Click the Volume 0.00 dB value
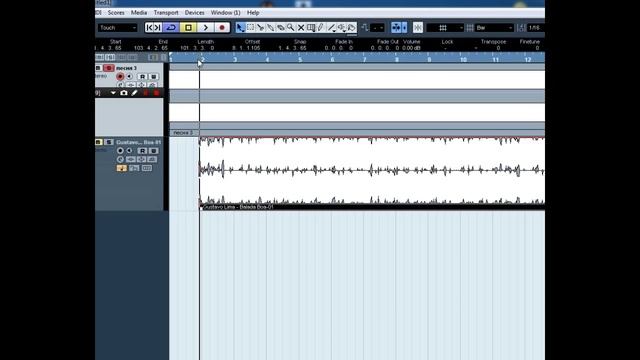This screenshot has height=360, width=640. [411, 48]
